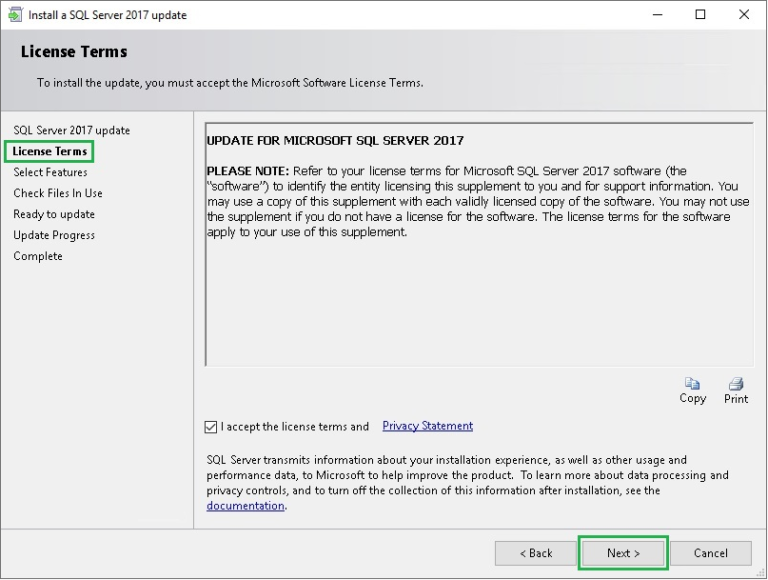Minimize the installer window

[x=657, y=15]
